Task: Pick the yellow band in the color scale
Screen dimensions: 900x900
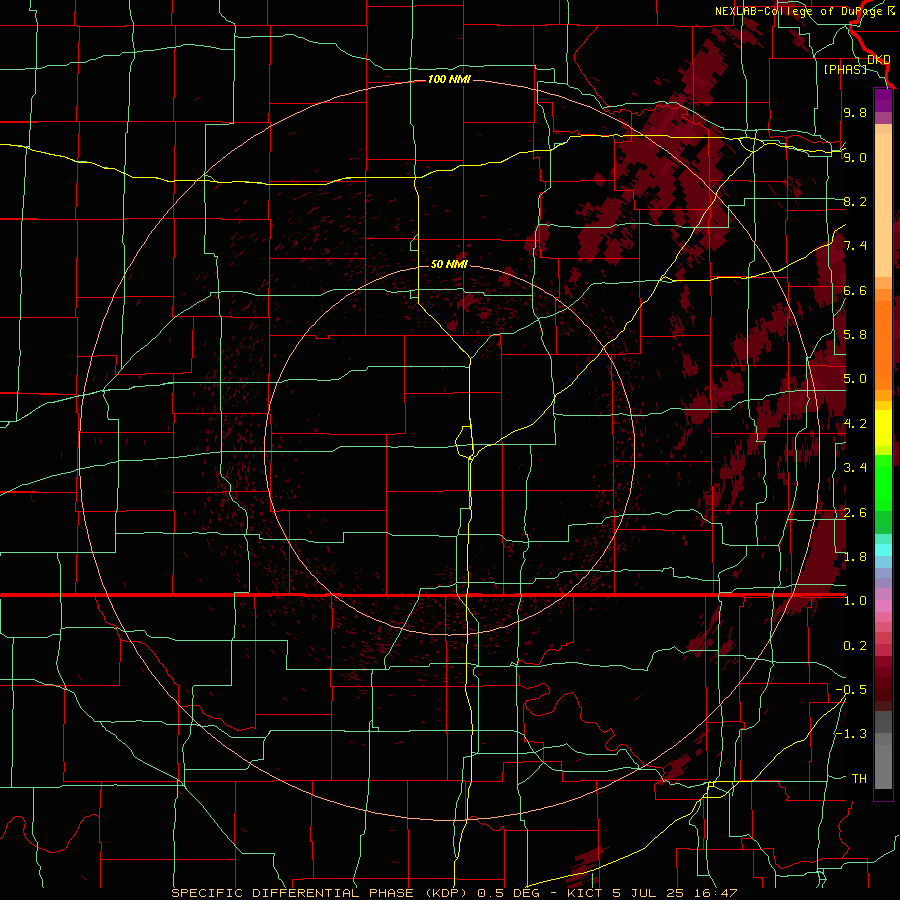Action: pos(883,428)
